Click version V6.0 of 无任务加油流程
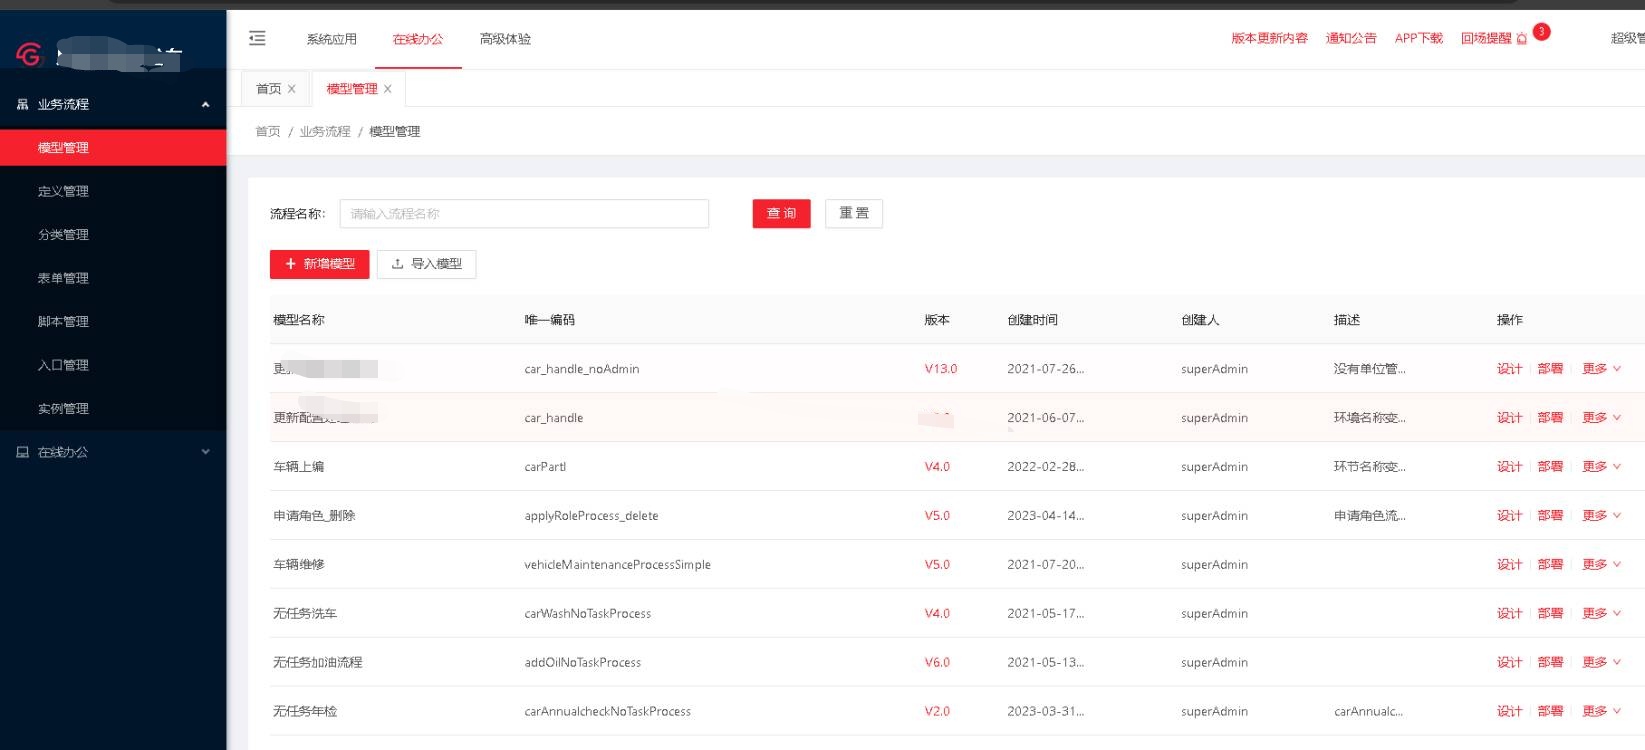The image size is (1645, 750). click(x=937, y=663)
